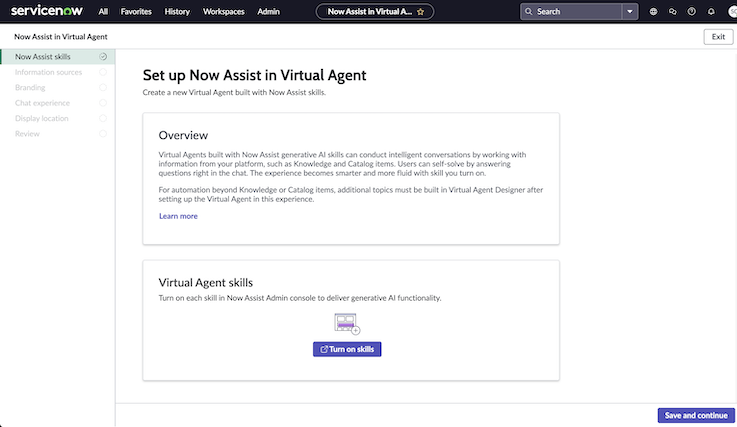
Task: Click the Now Assist skills status circle
Action: point(103,56)
